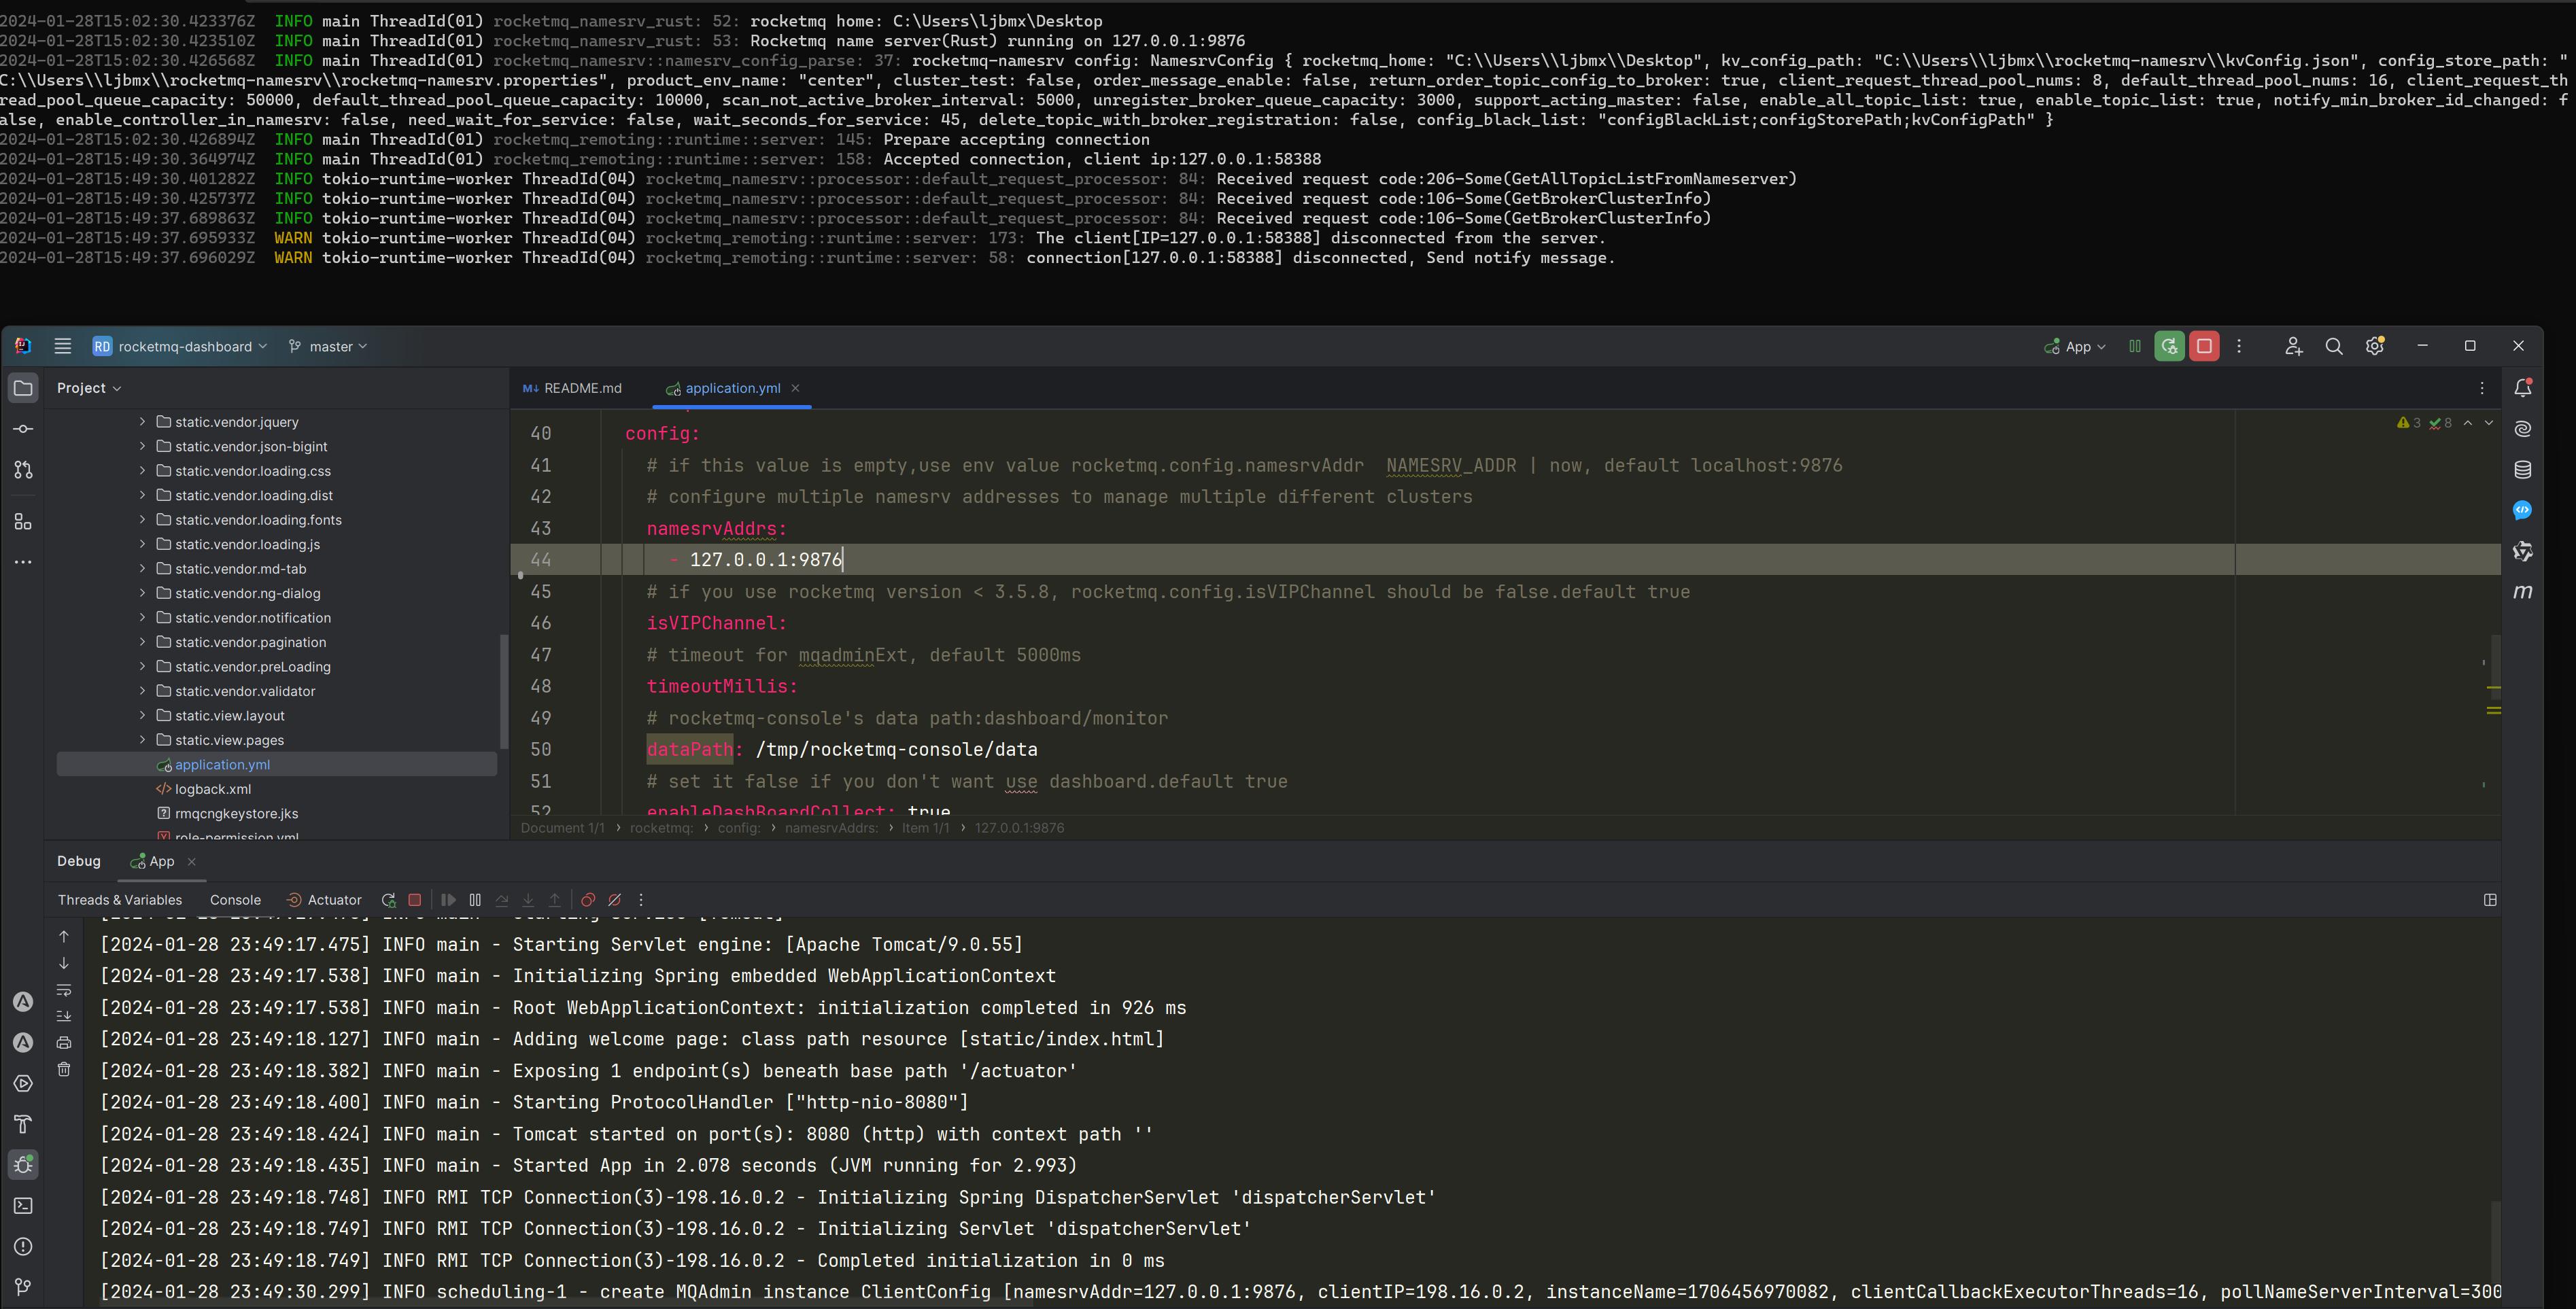The width and height of the screenshot is (2576, 1309).
Task: Click namesrvAddrs breadcrumb in editor footer
Action: pyautogui.click(x=830, y=828)
